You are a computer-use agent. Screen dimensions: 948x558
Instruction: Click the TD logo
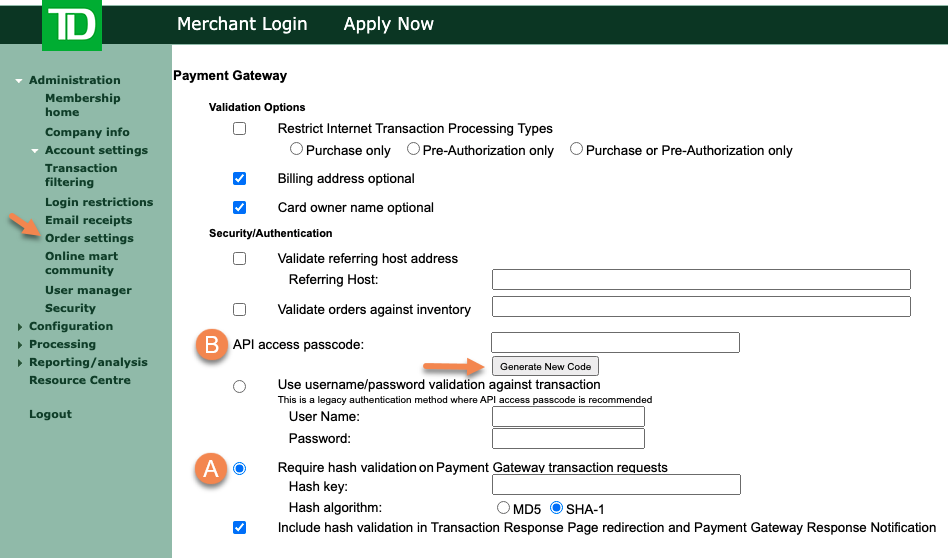[72, 25]
